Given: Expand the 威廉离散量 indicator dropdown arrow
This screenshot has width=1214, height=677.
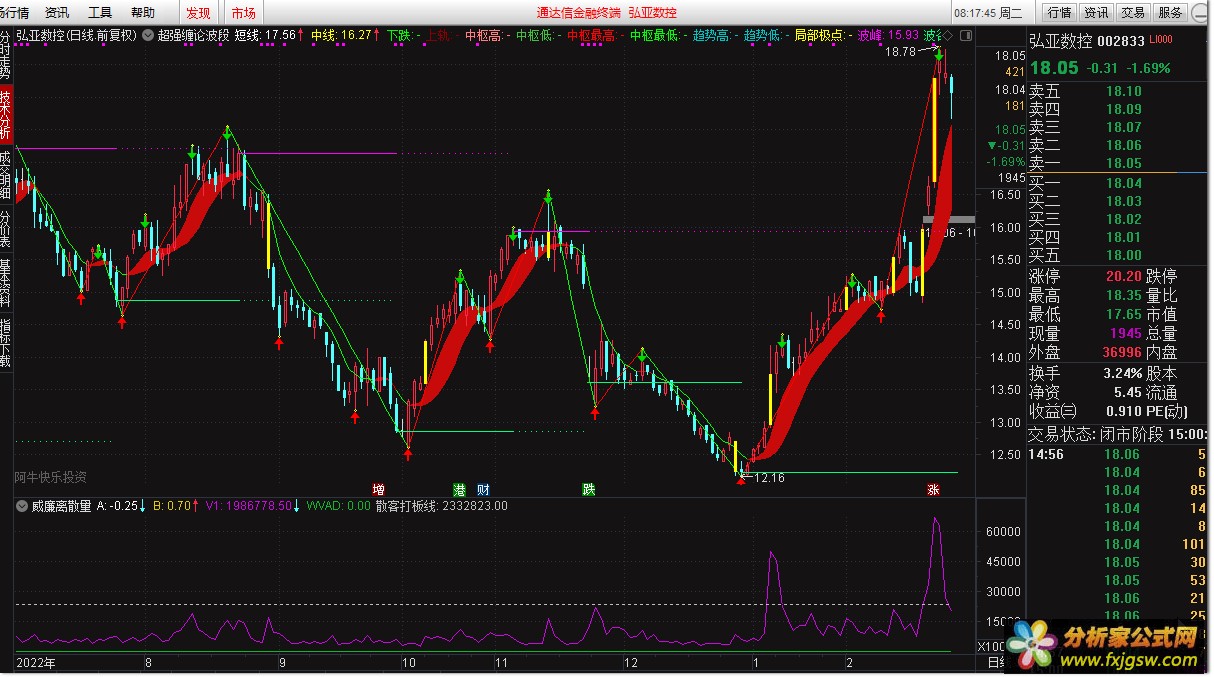Looking at the screenshot, I should [x=22, y=506].
